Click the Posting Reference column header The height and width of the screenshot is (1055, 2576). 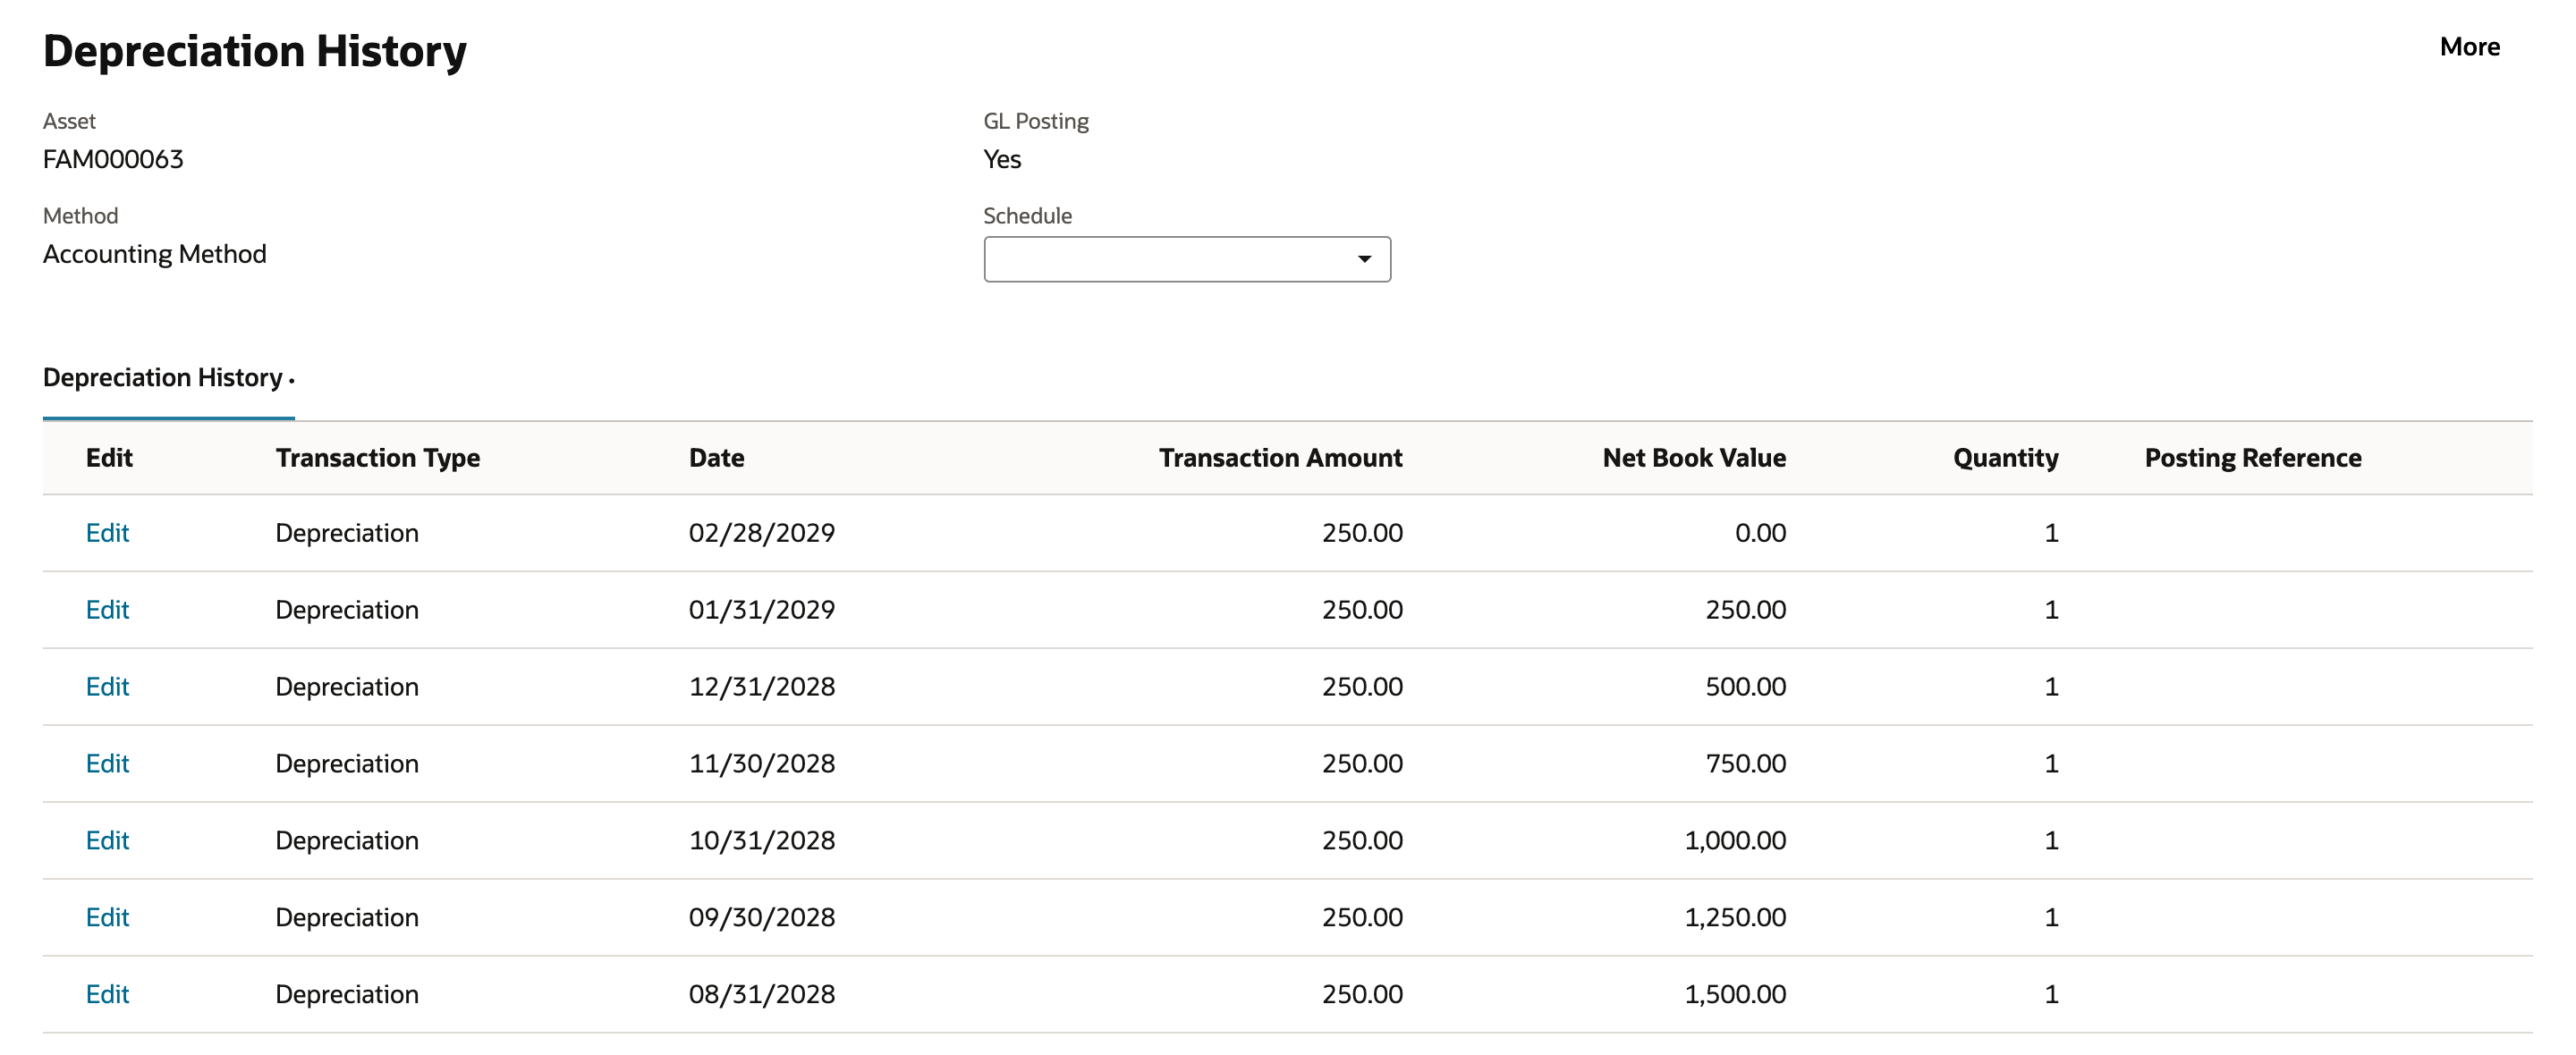pos(2253,458)
